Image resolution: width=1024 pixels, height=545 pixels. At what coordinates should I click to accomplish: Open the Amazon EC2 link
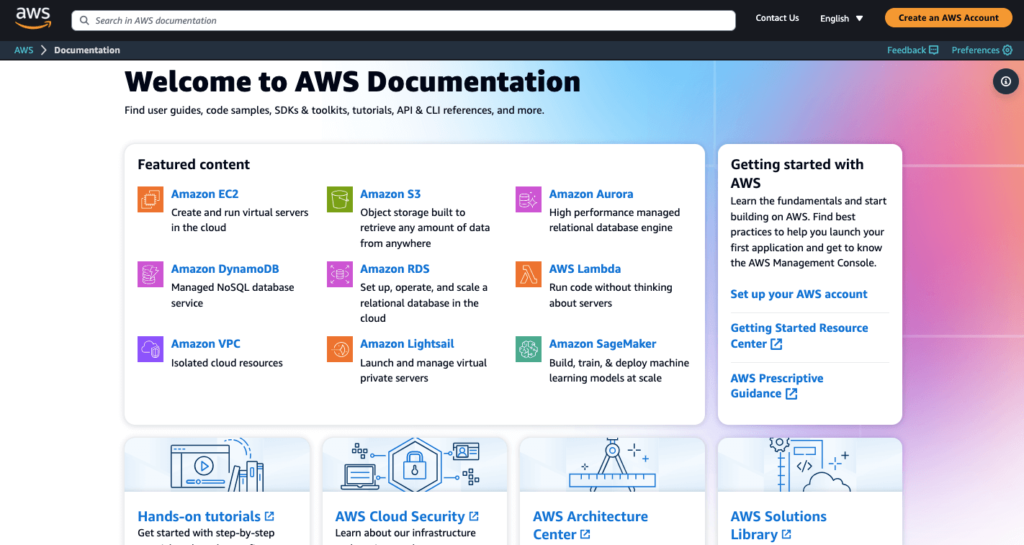(x=204, y=194)
